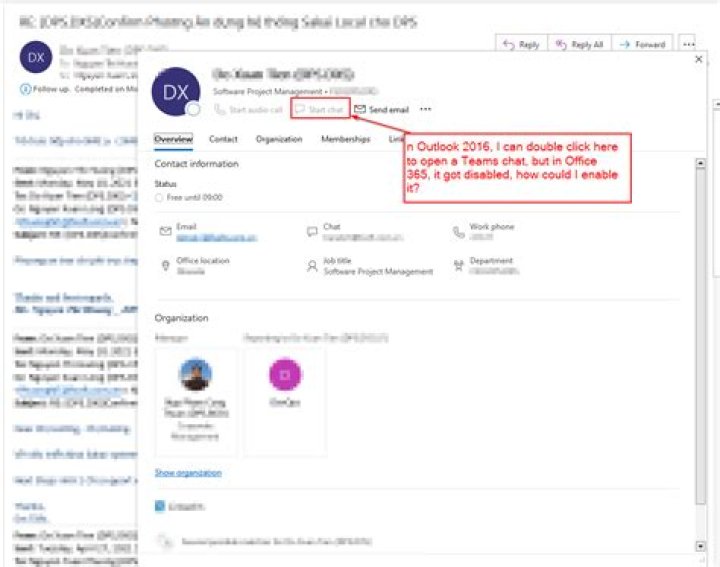Click the envelope icon beside Email
The width and height of the screenshot is (720, 567).
[165, 231]
